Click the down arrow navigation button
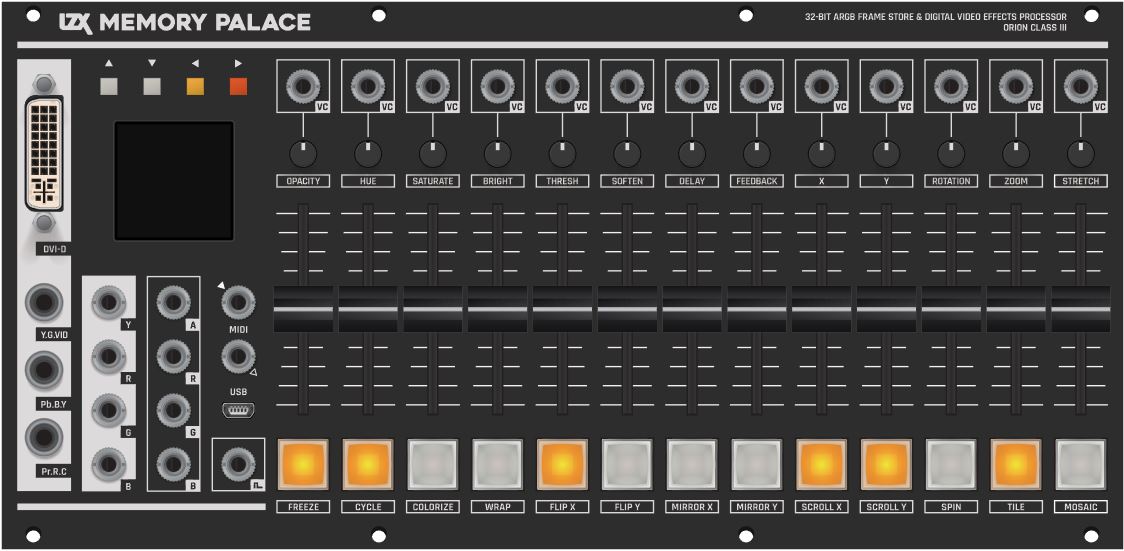The image size is (1124, 551). tap(152, 87)
